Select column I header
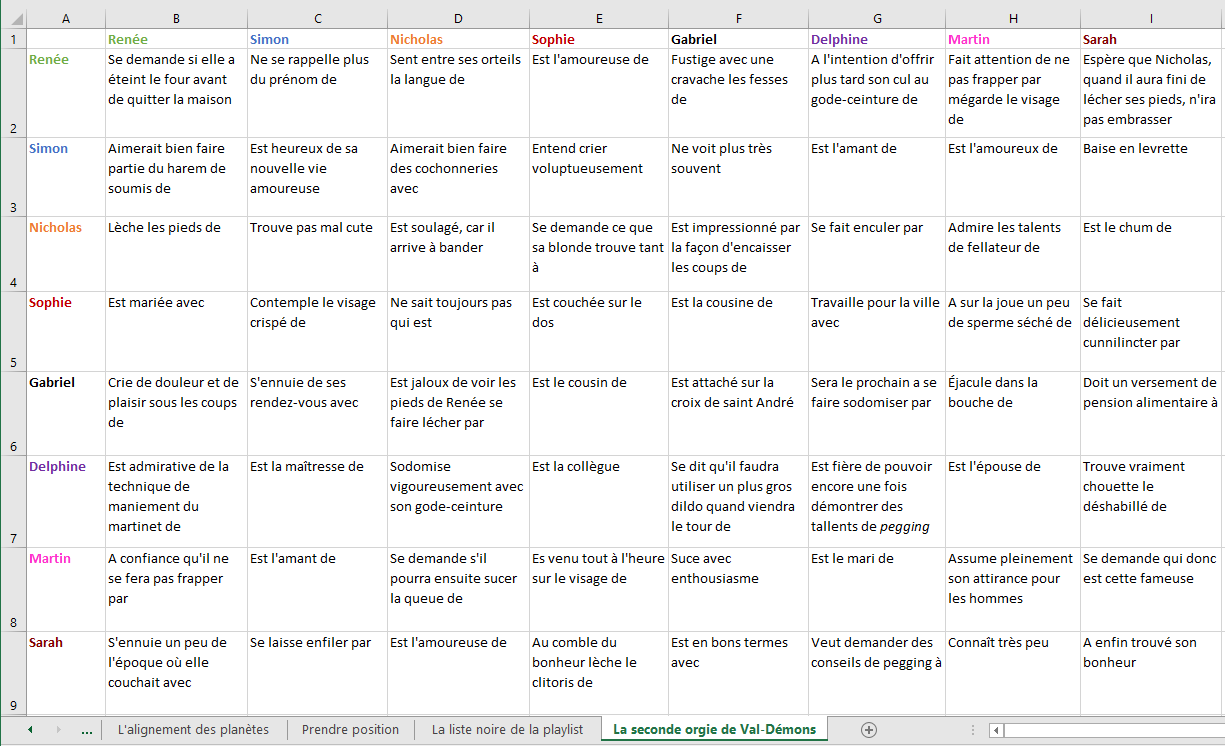 pos(1152,18)
